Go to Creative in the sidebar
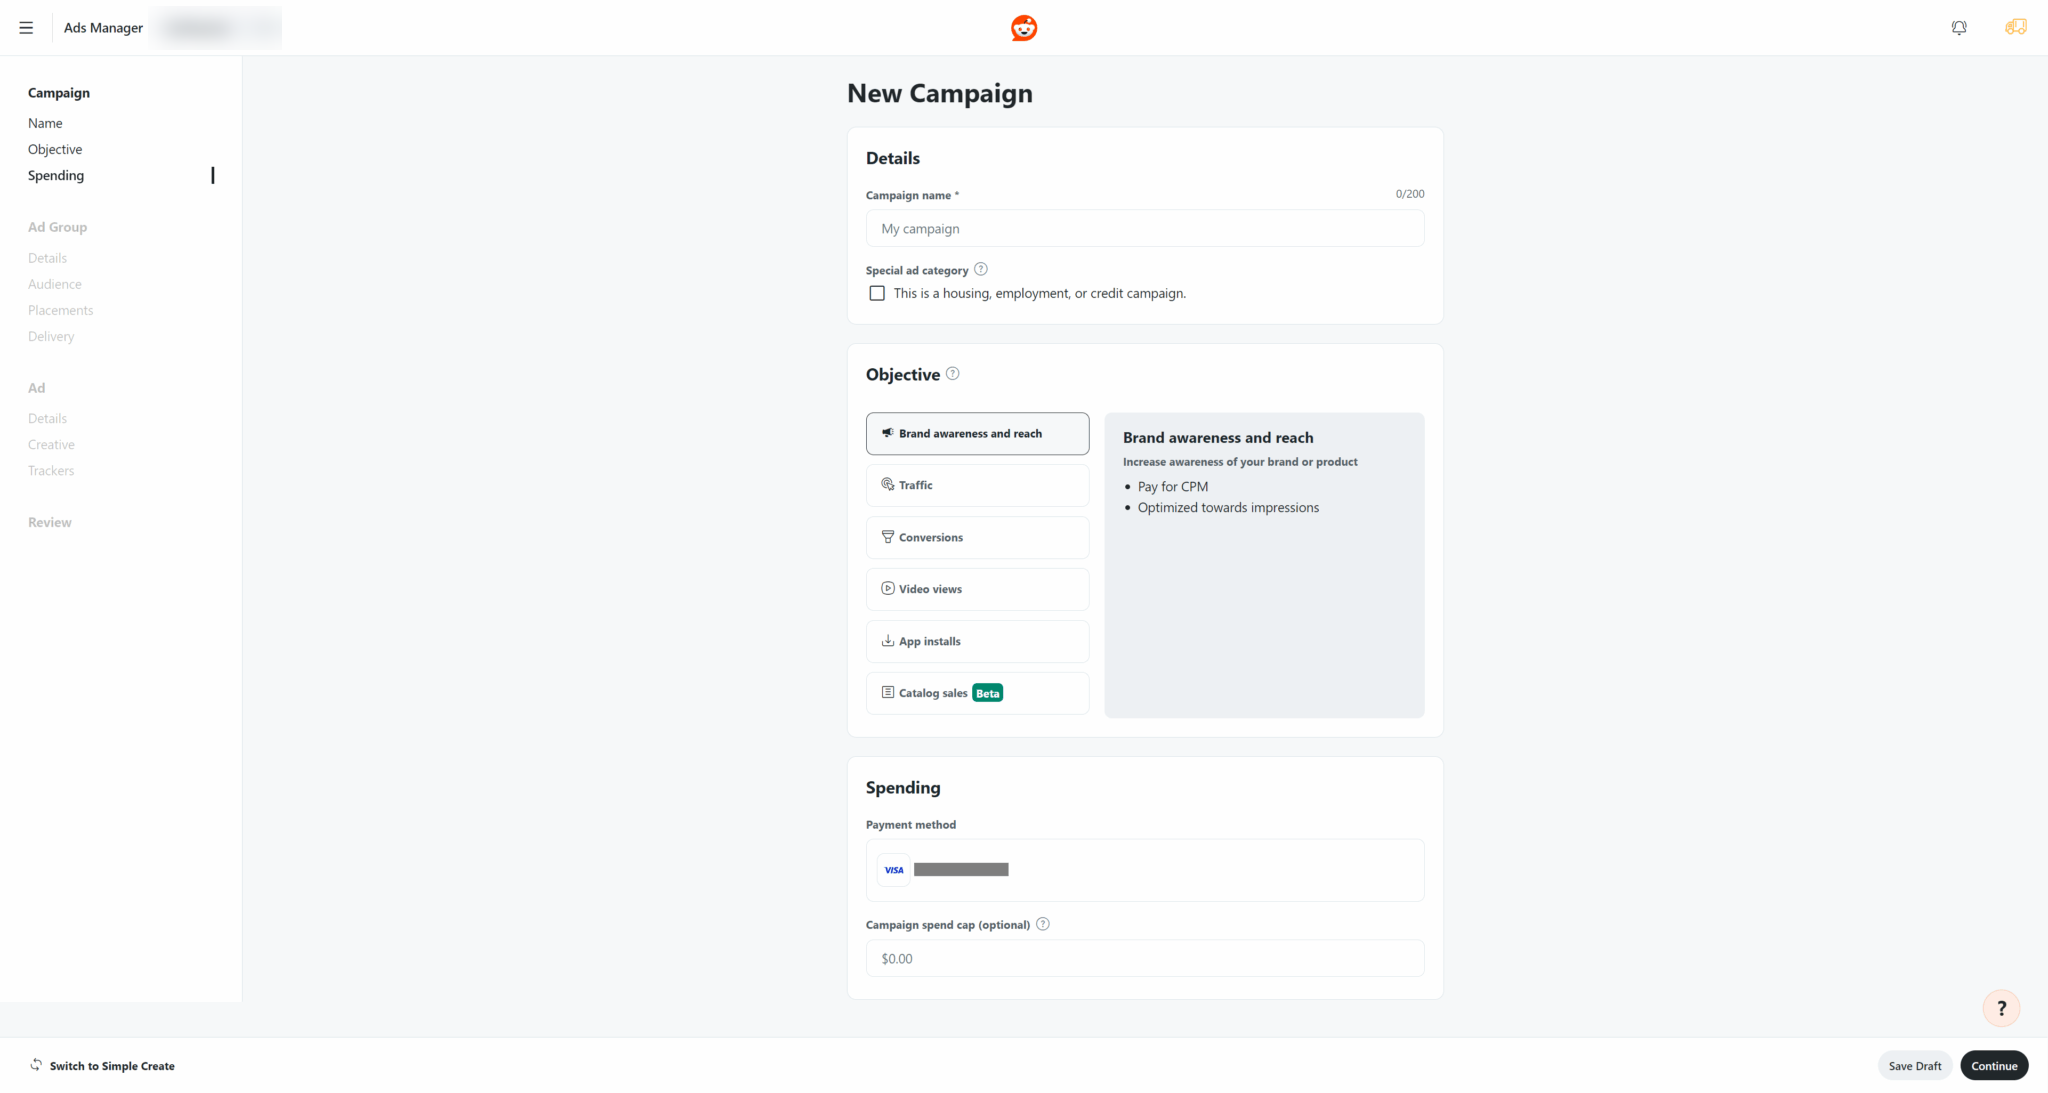The height and width of the screenshot is (1093, 2048). coord(51,444)
